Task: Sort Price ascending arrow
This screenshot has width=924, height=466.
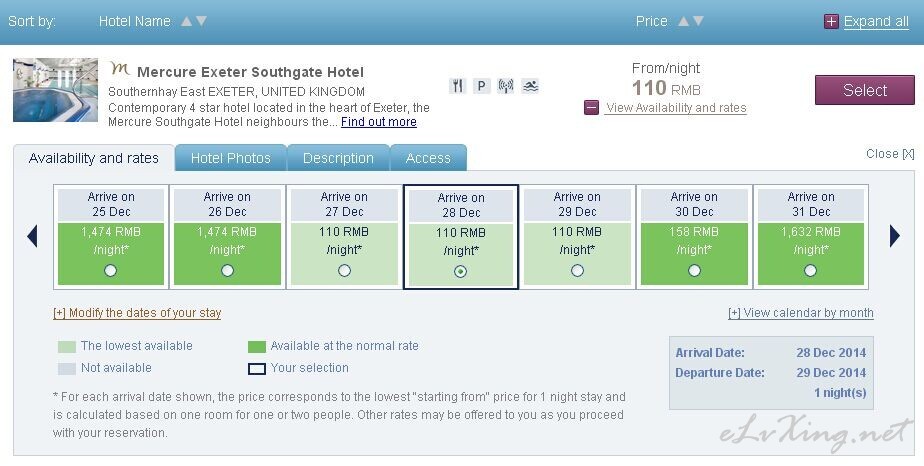Action: click(x=683, y=21)
